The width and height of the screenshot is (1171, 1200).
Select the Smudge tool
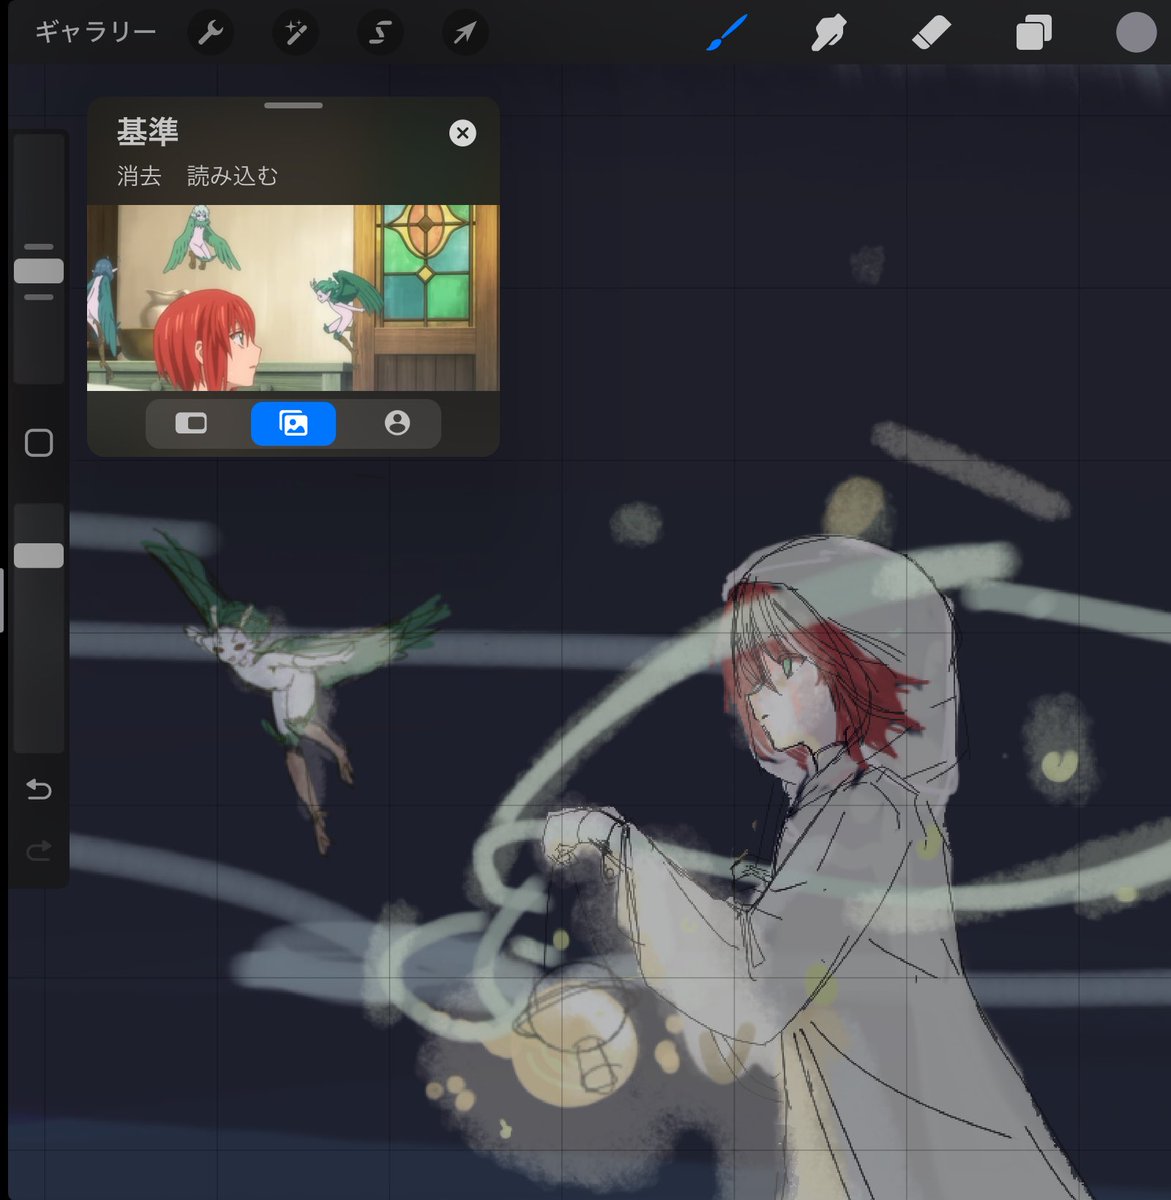pyautogui.click(x=829, y=33)
